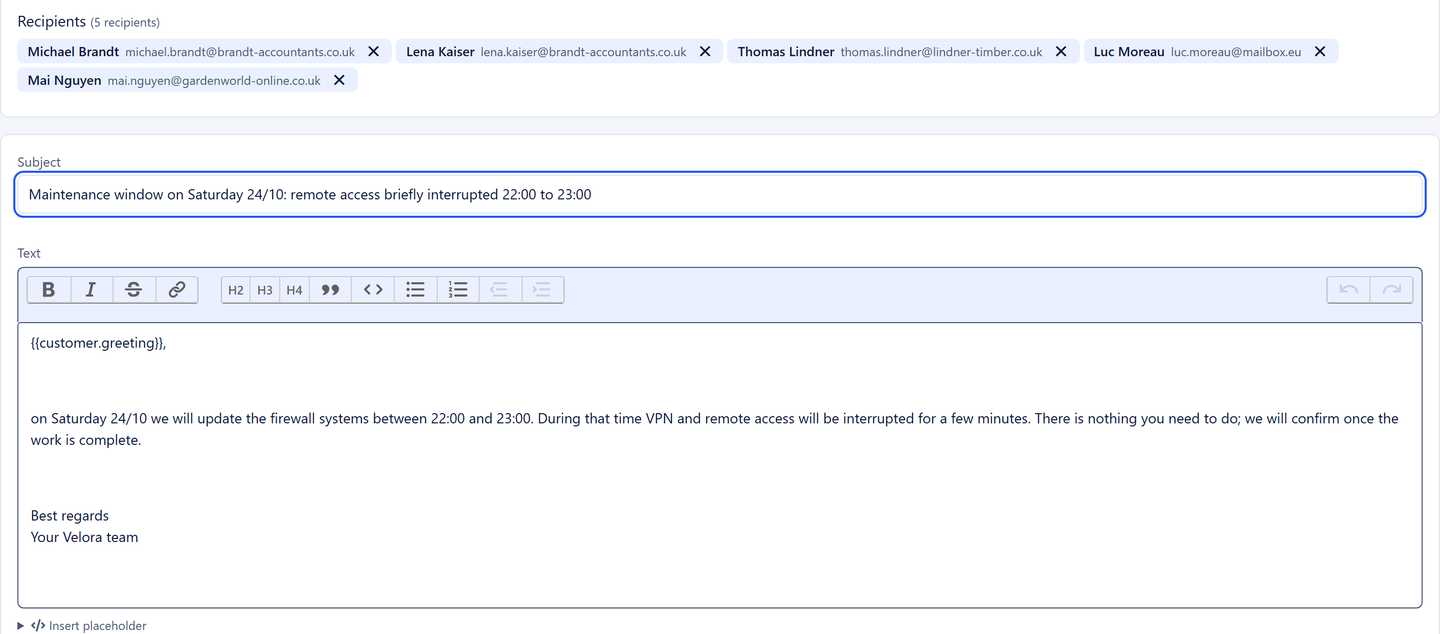This screenshot has height=634, width=1440.
Task: Click the outdent list icon
Action: [x=500, y=290]
